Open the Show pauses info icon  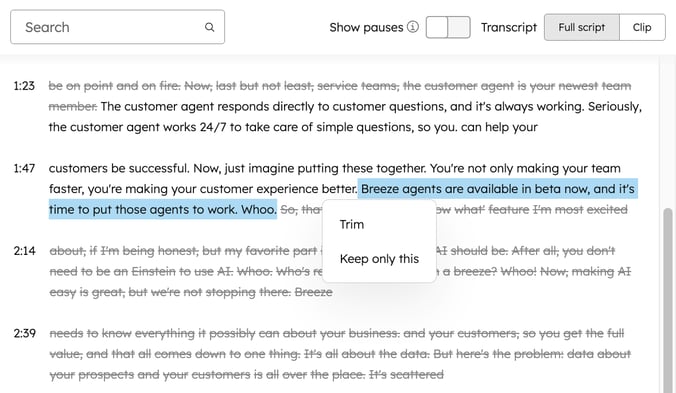pos(413,27)
